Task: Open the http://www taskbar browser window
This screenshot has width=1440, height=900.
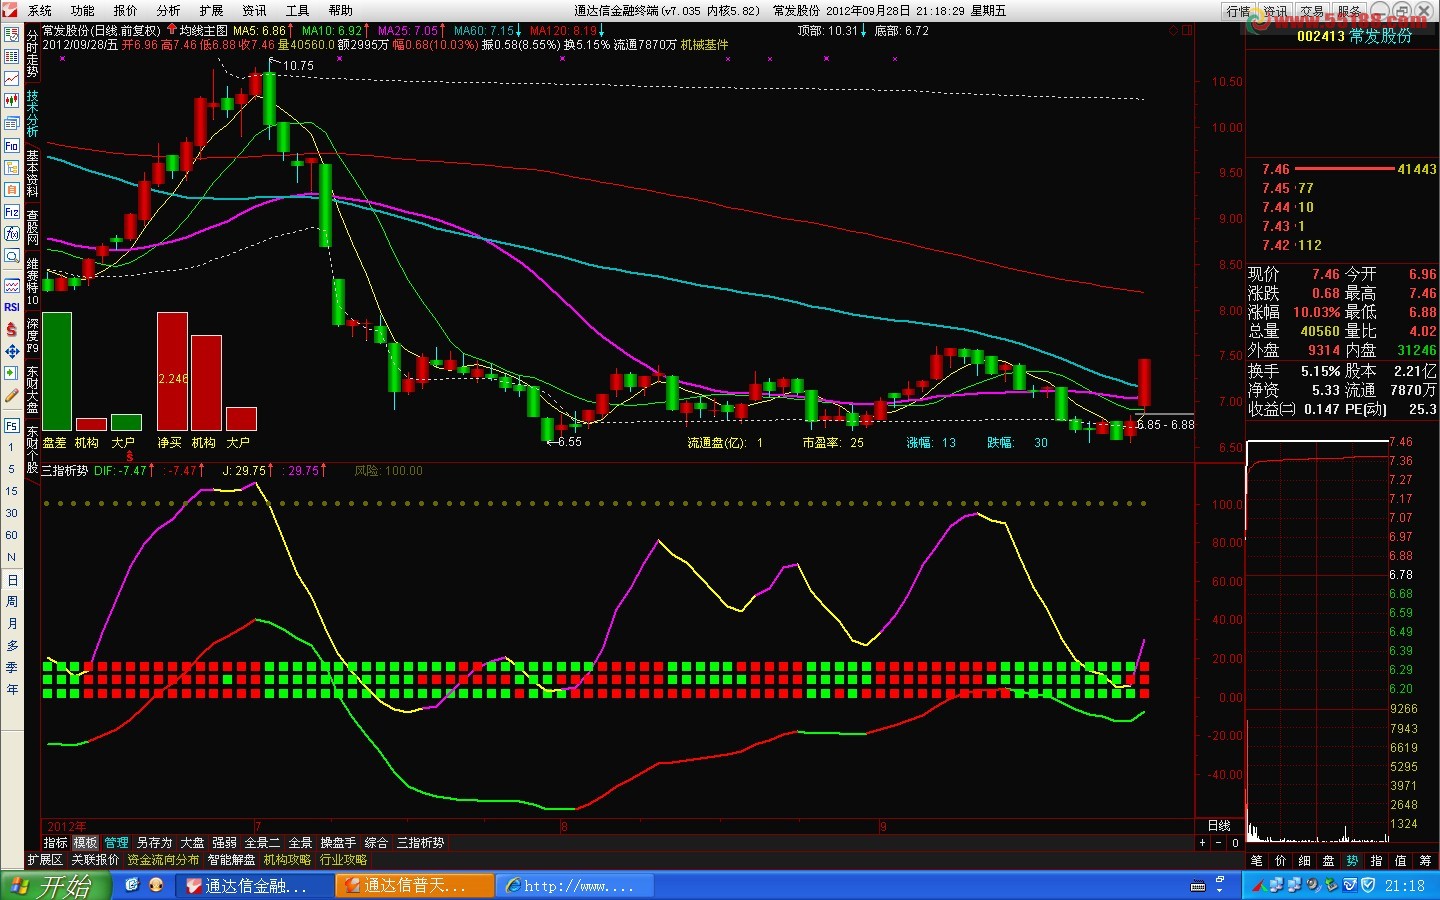Action: click(x=574, y=886)
